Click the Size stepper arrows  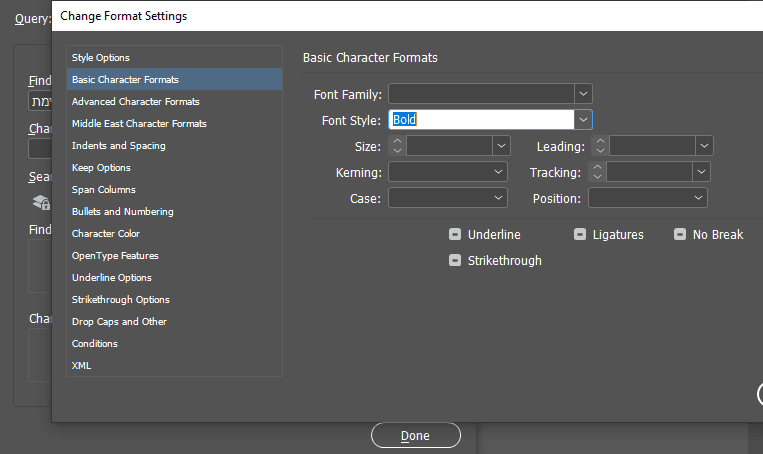point(397,146)
